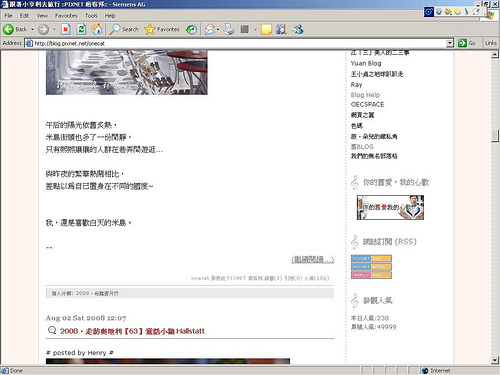500x375 pixels.
Task: Click the Go button
Action: click(467, 43)
